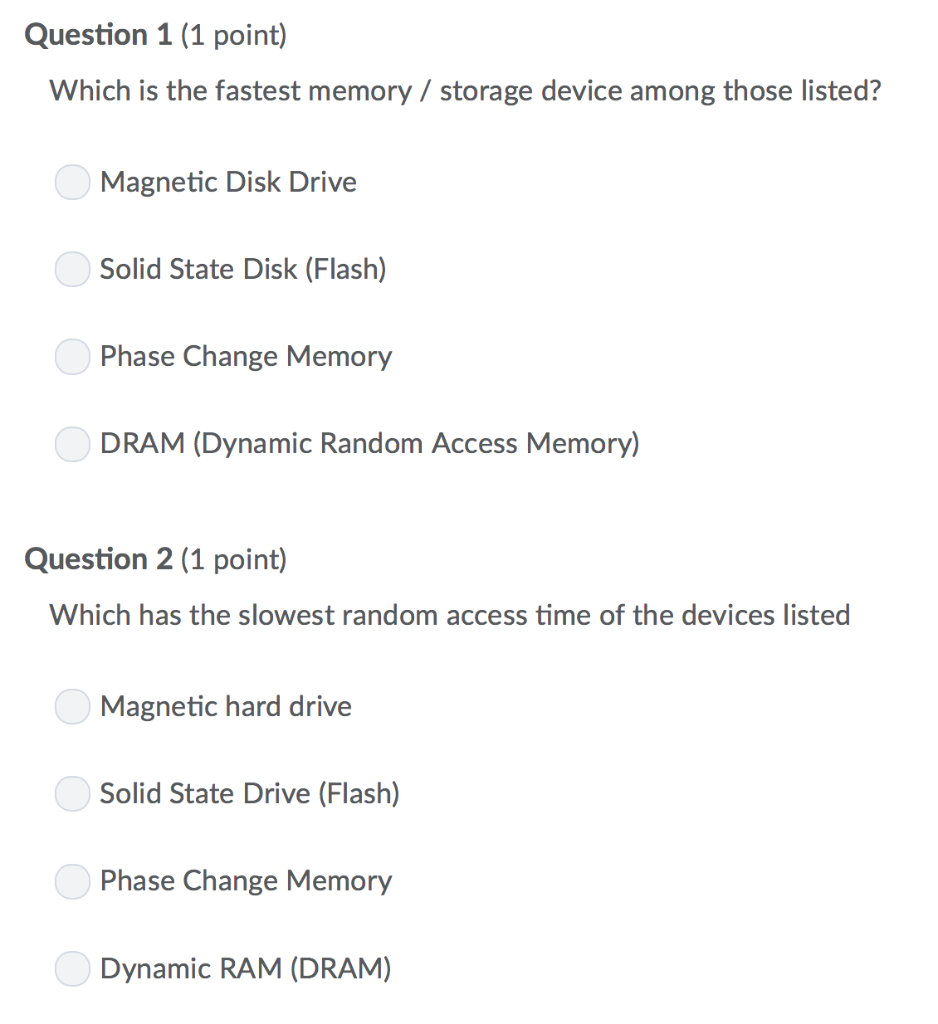Click the Dynamic RAM (DRAM) label text
Screen dimensions: 938x1024
245,968
